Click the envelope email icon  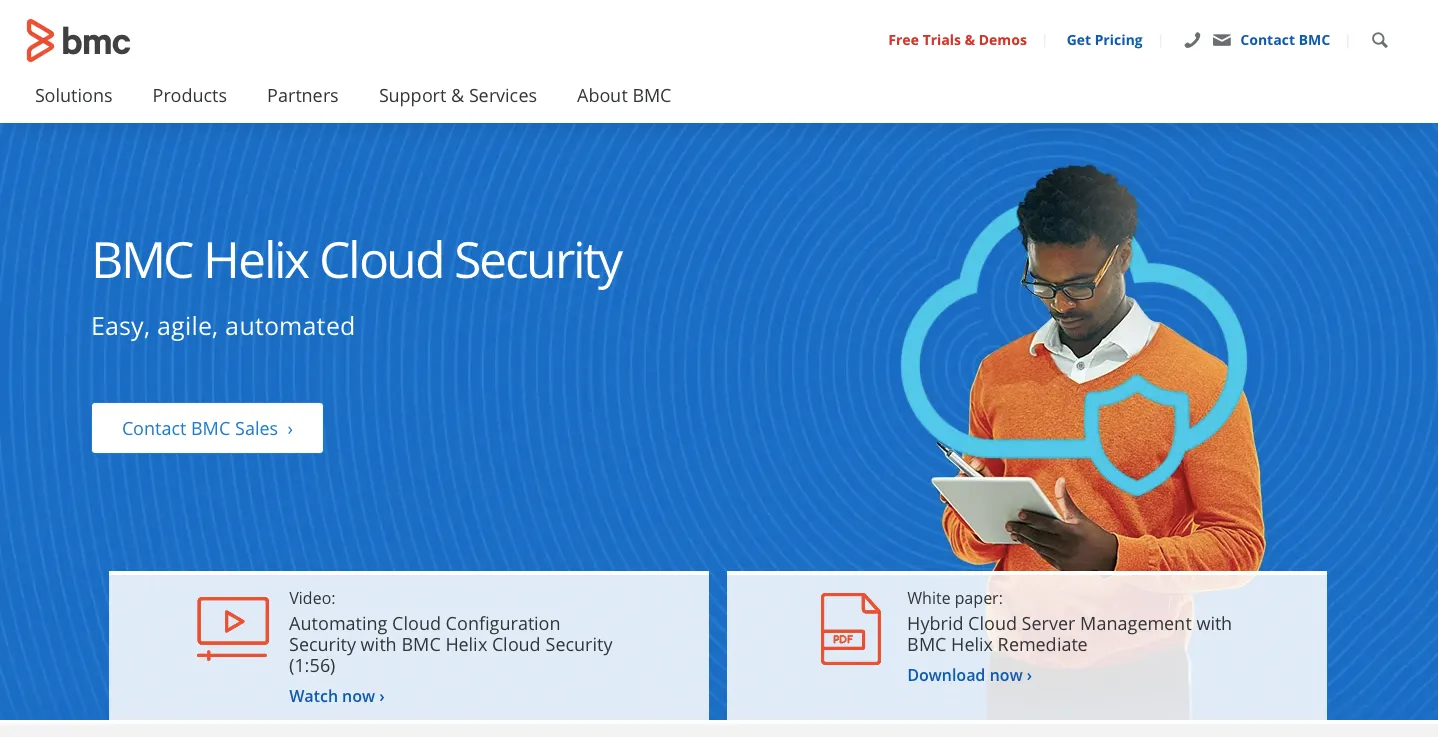(x=1221, y=40)
